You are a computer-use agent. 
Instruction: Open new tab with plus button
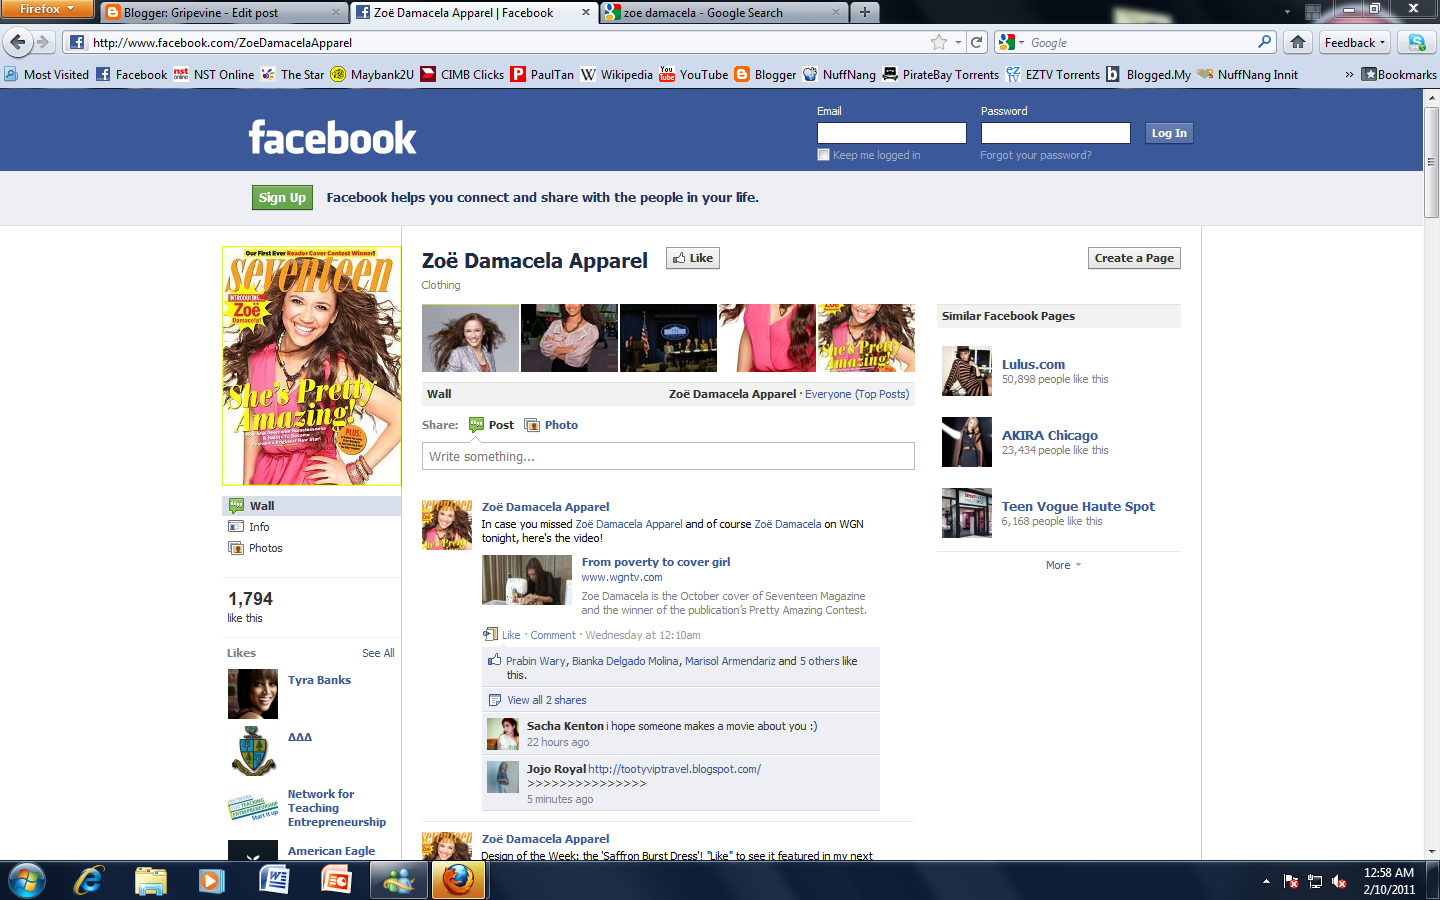(x=865, y=12)
